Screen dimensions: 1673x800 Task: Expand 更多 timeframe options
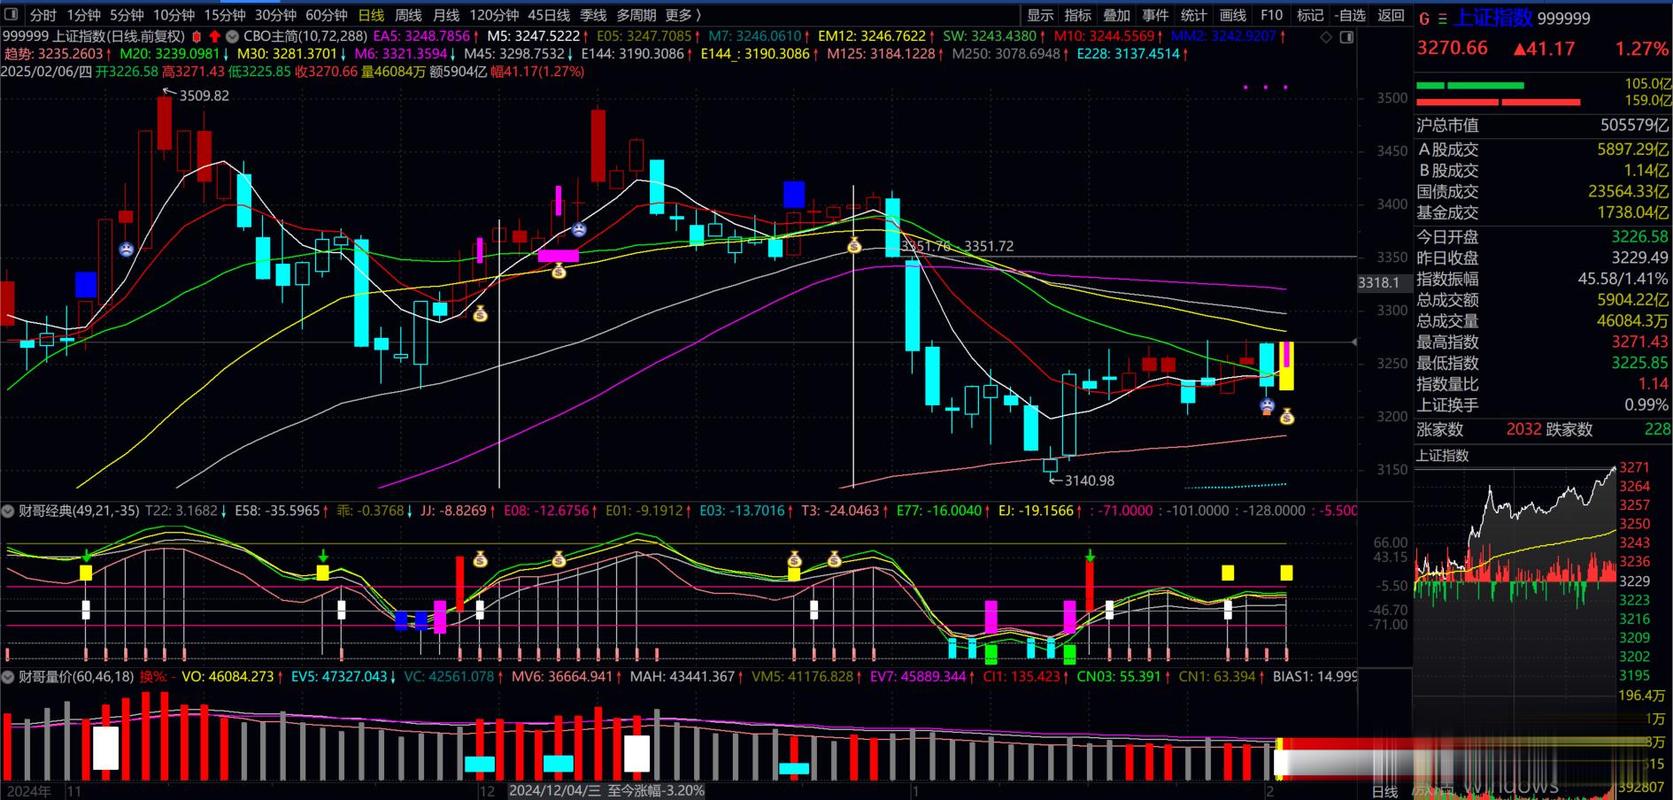coord(683,15)
